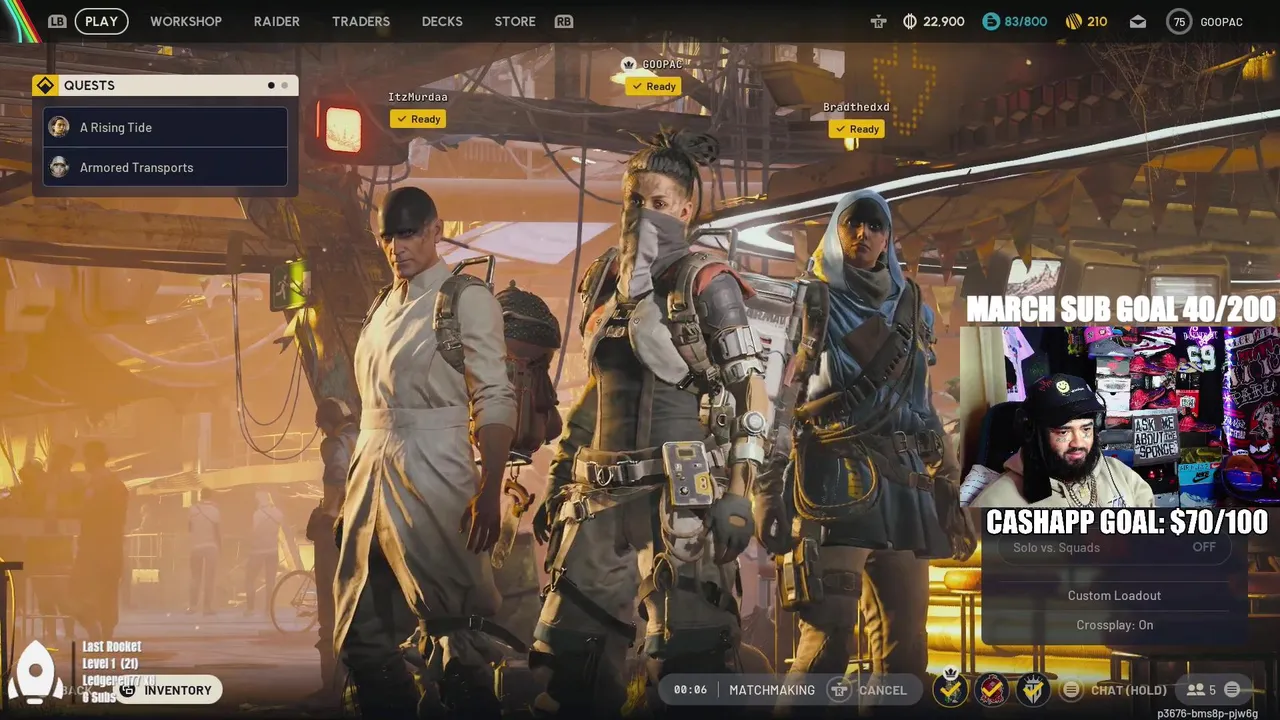Click the right-stick icon beside CANCEL

pos(839,690)
